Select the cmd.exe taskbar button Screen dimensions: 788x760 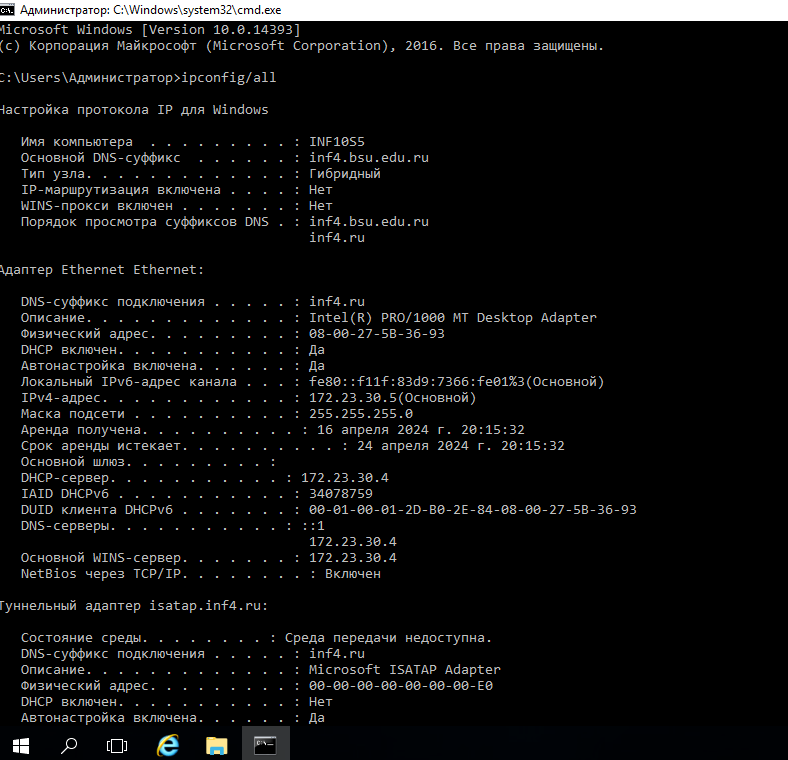[265, 743]
